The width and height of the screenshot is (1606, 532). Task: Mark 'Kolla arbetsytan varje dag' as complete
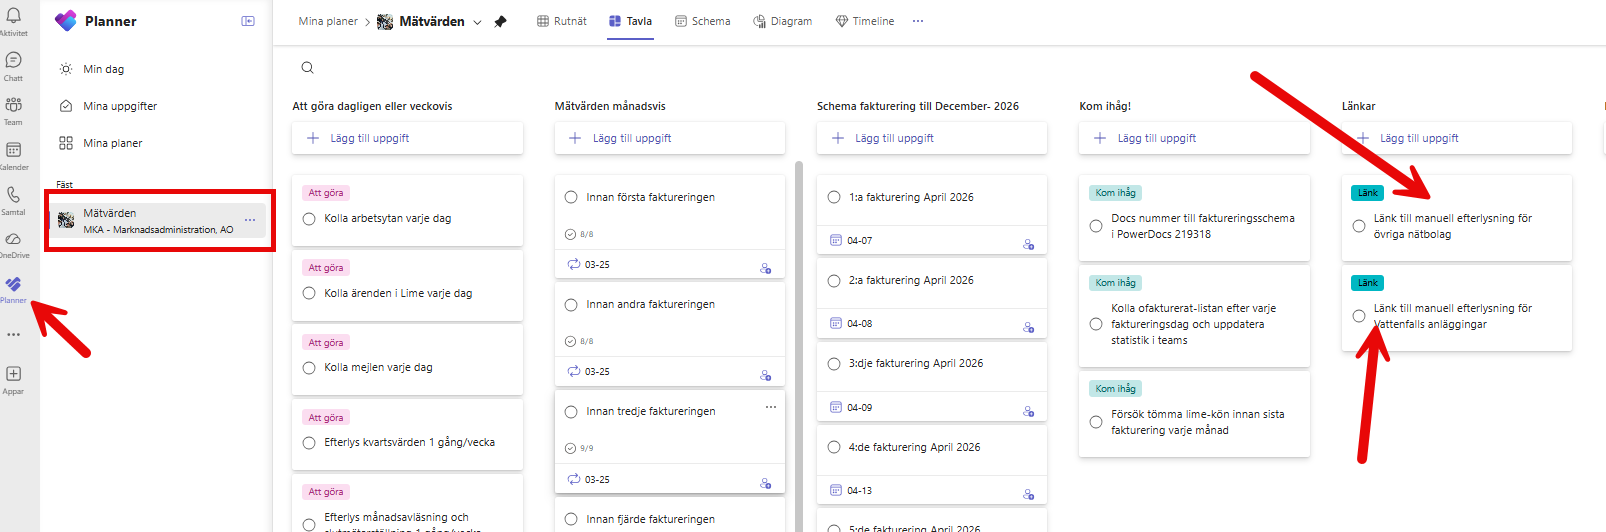[309, 219]
